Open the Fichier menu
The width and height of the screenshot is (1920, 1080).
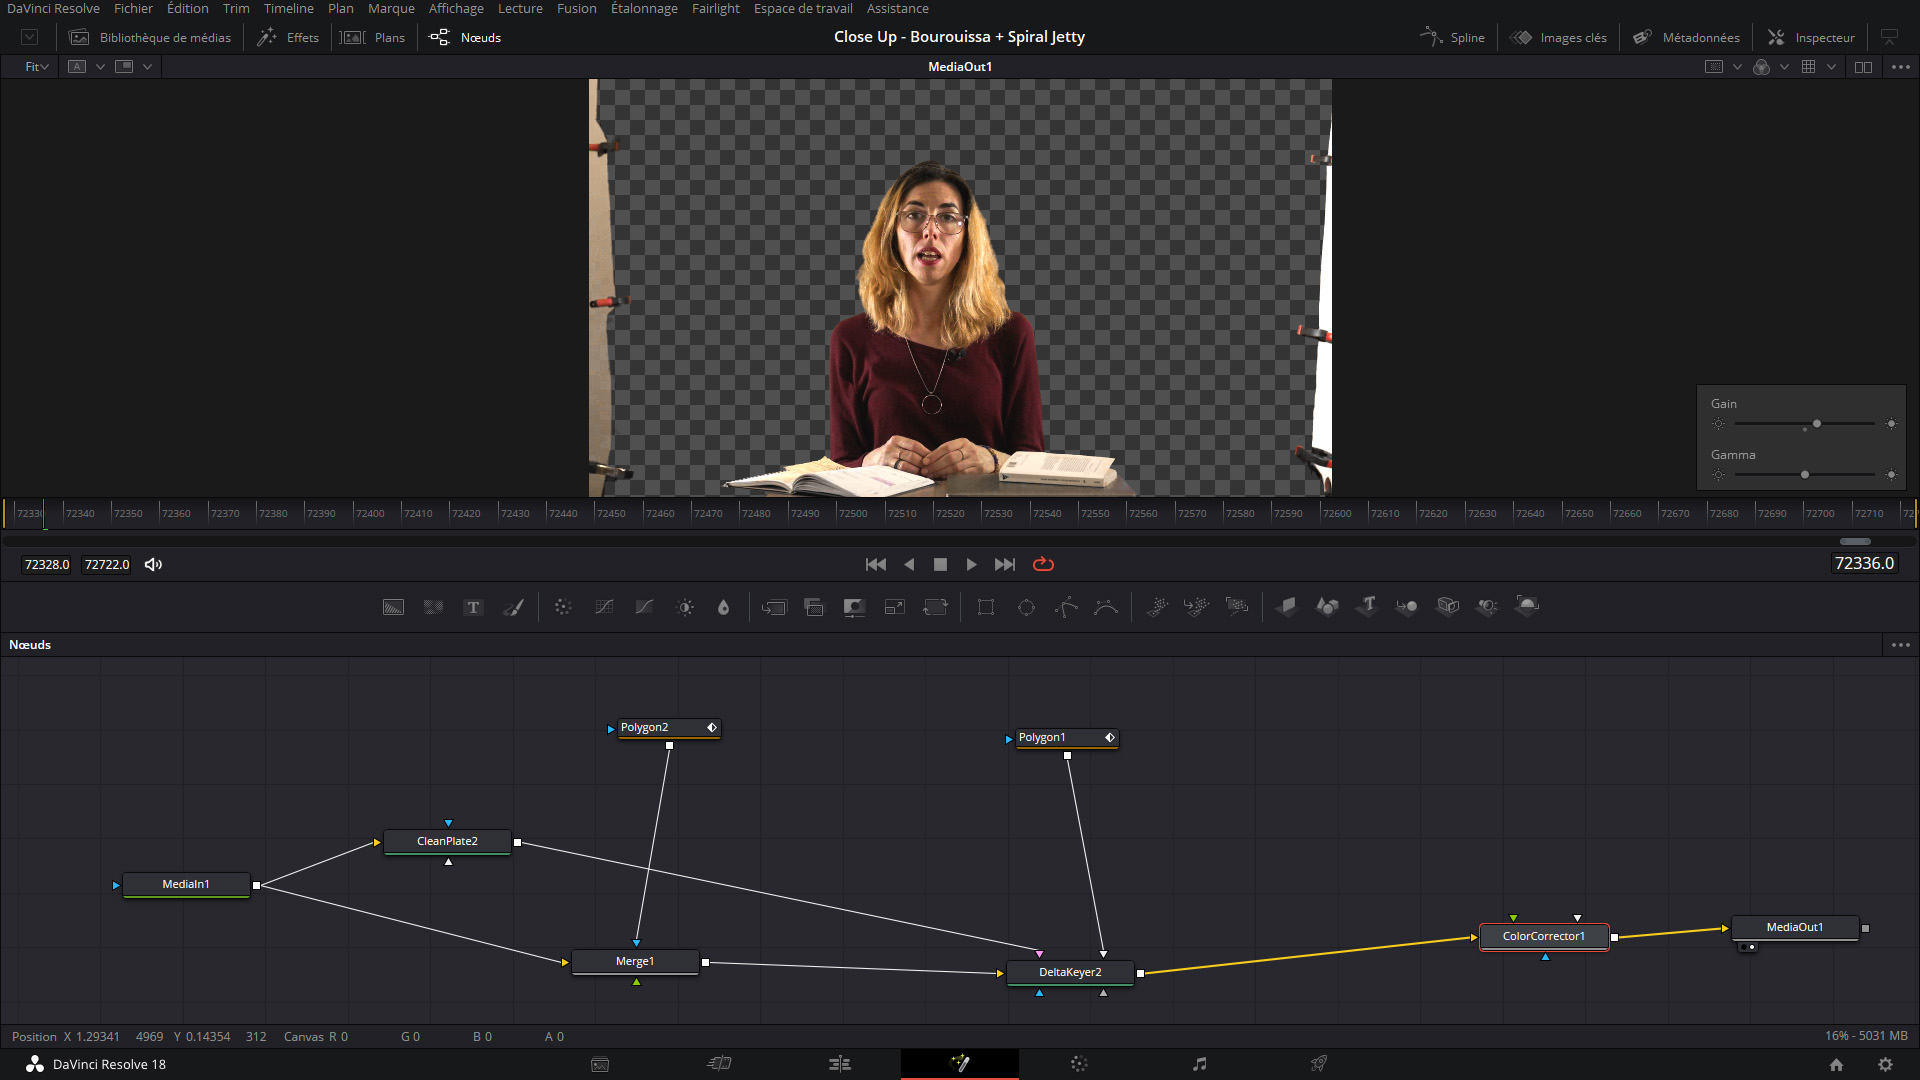pos(133,8)
